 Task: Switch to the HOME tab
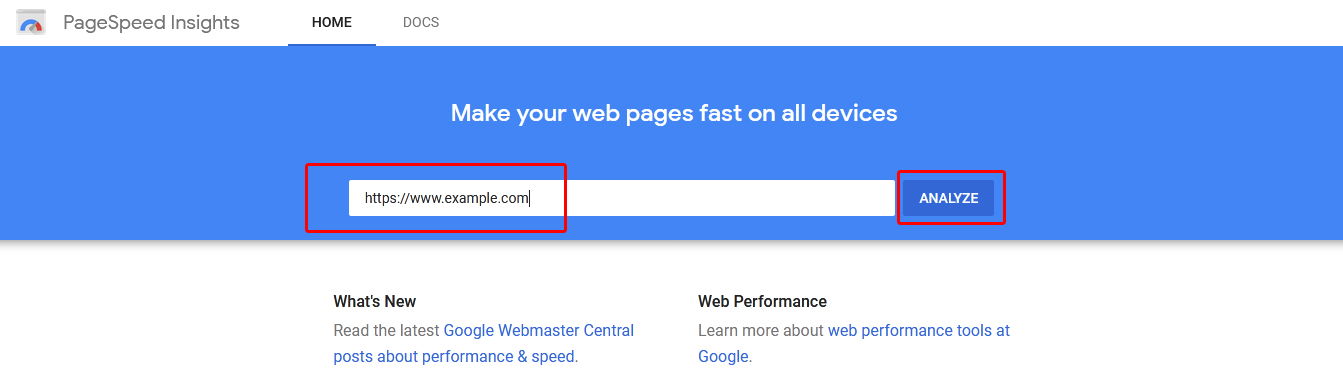332,22
